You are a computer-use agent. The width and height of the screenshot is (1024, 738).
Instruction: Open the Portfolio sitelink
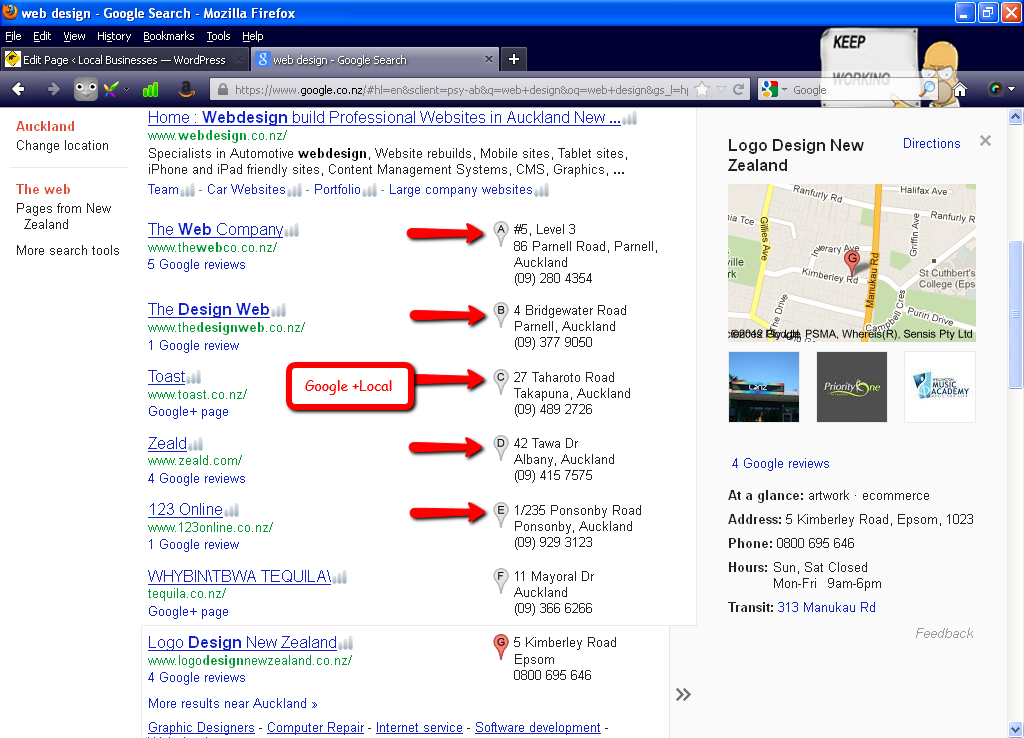click(337, 189)
